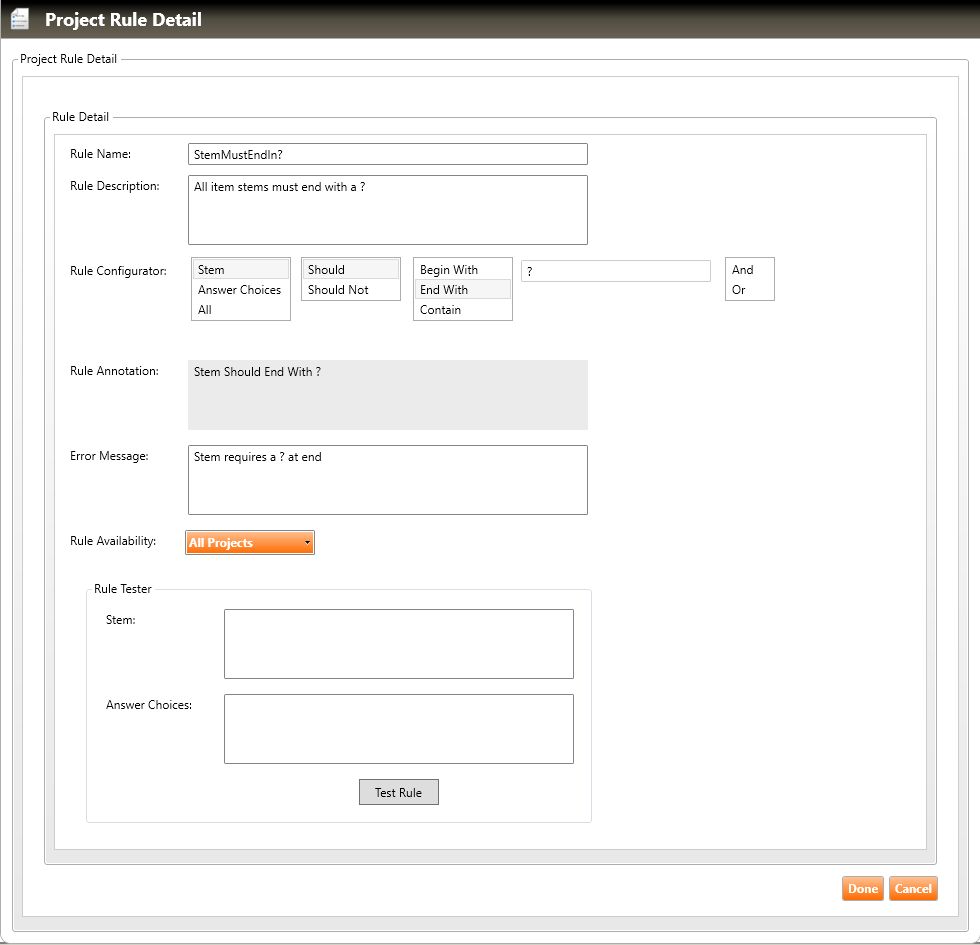Image resolution: width=980 pixels, height=945 pixels.
Task: Select Or logical connector
Action: tap(749, 290)
